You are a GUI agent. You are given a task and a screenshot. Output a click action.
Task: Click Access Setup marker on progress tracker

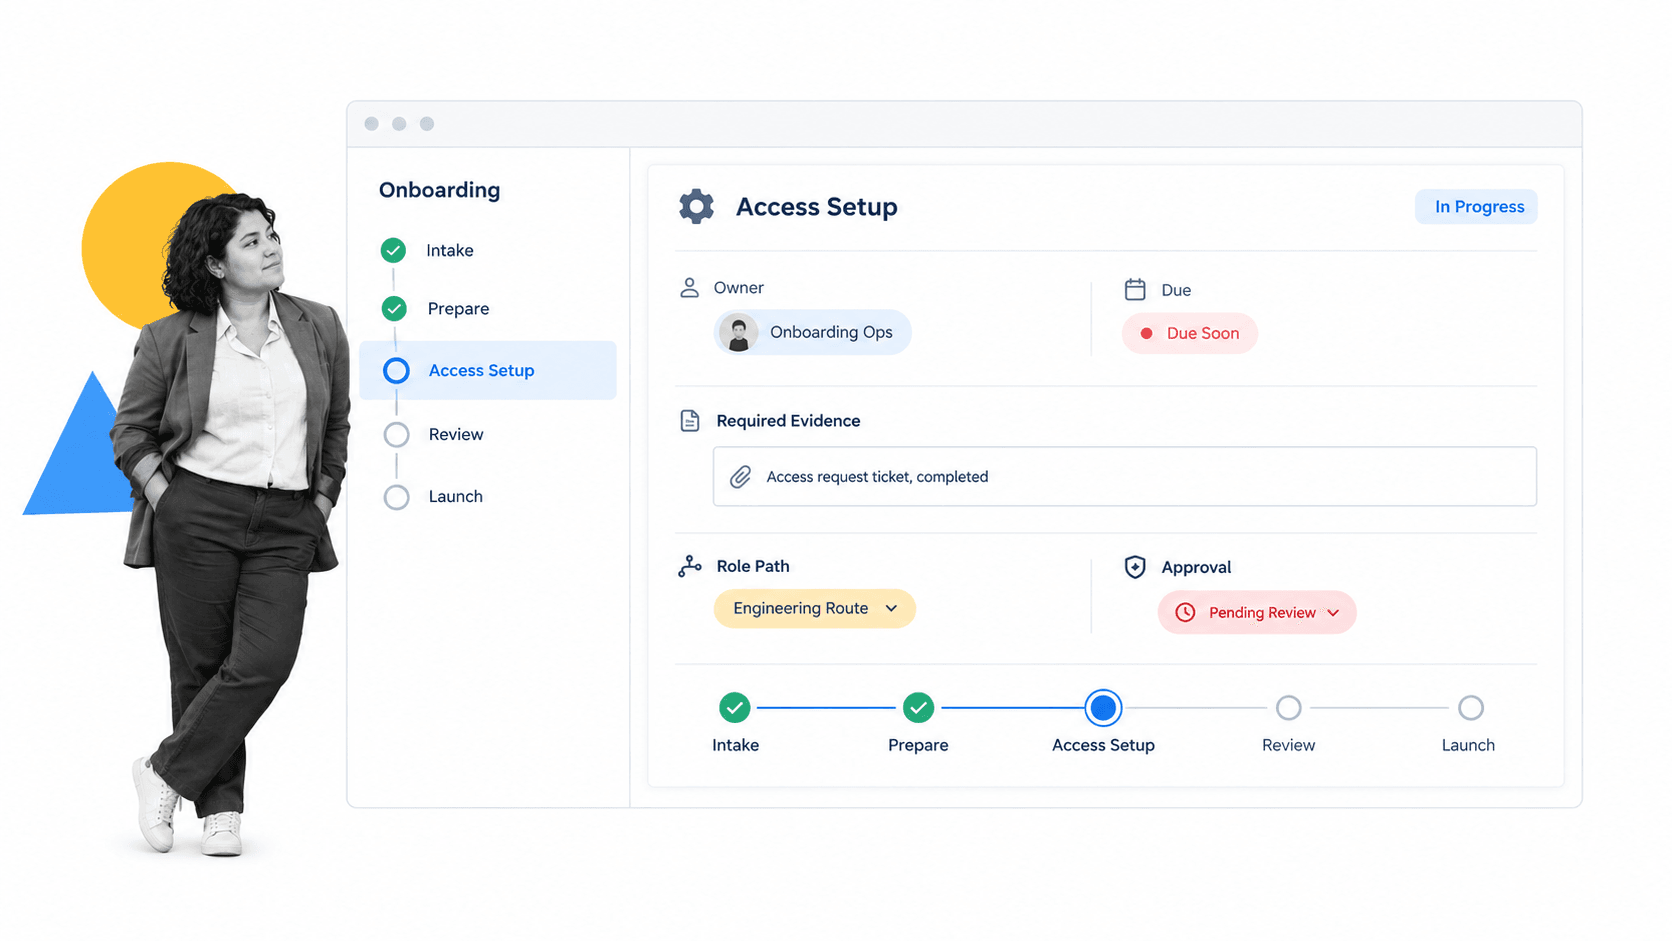[x=1103, y=708]
